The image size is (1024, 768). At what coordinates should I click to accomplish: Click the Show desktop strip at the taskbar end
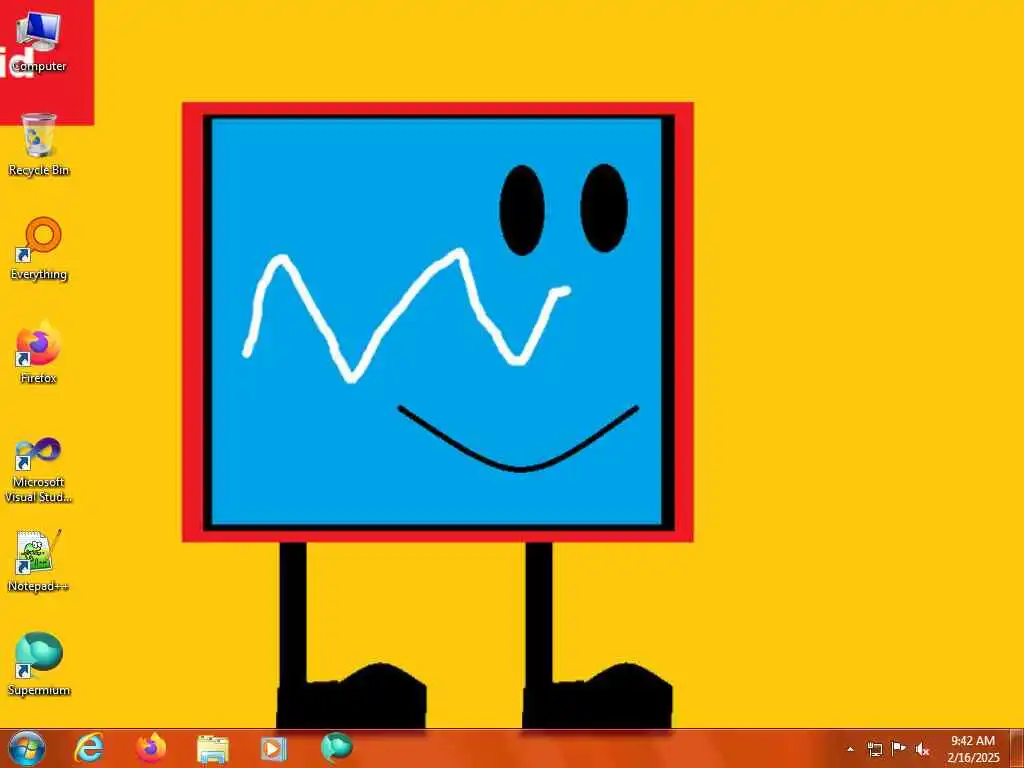pyautogui.click(x=1017, y=749)
